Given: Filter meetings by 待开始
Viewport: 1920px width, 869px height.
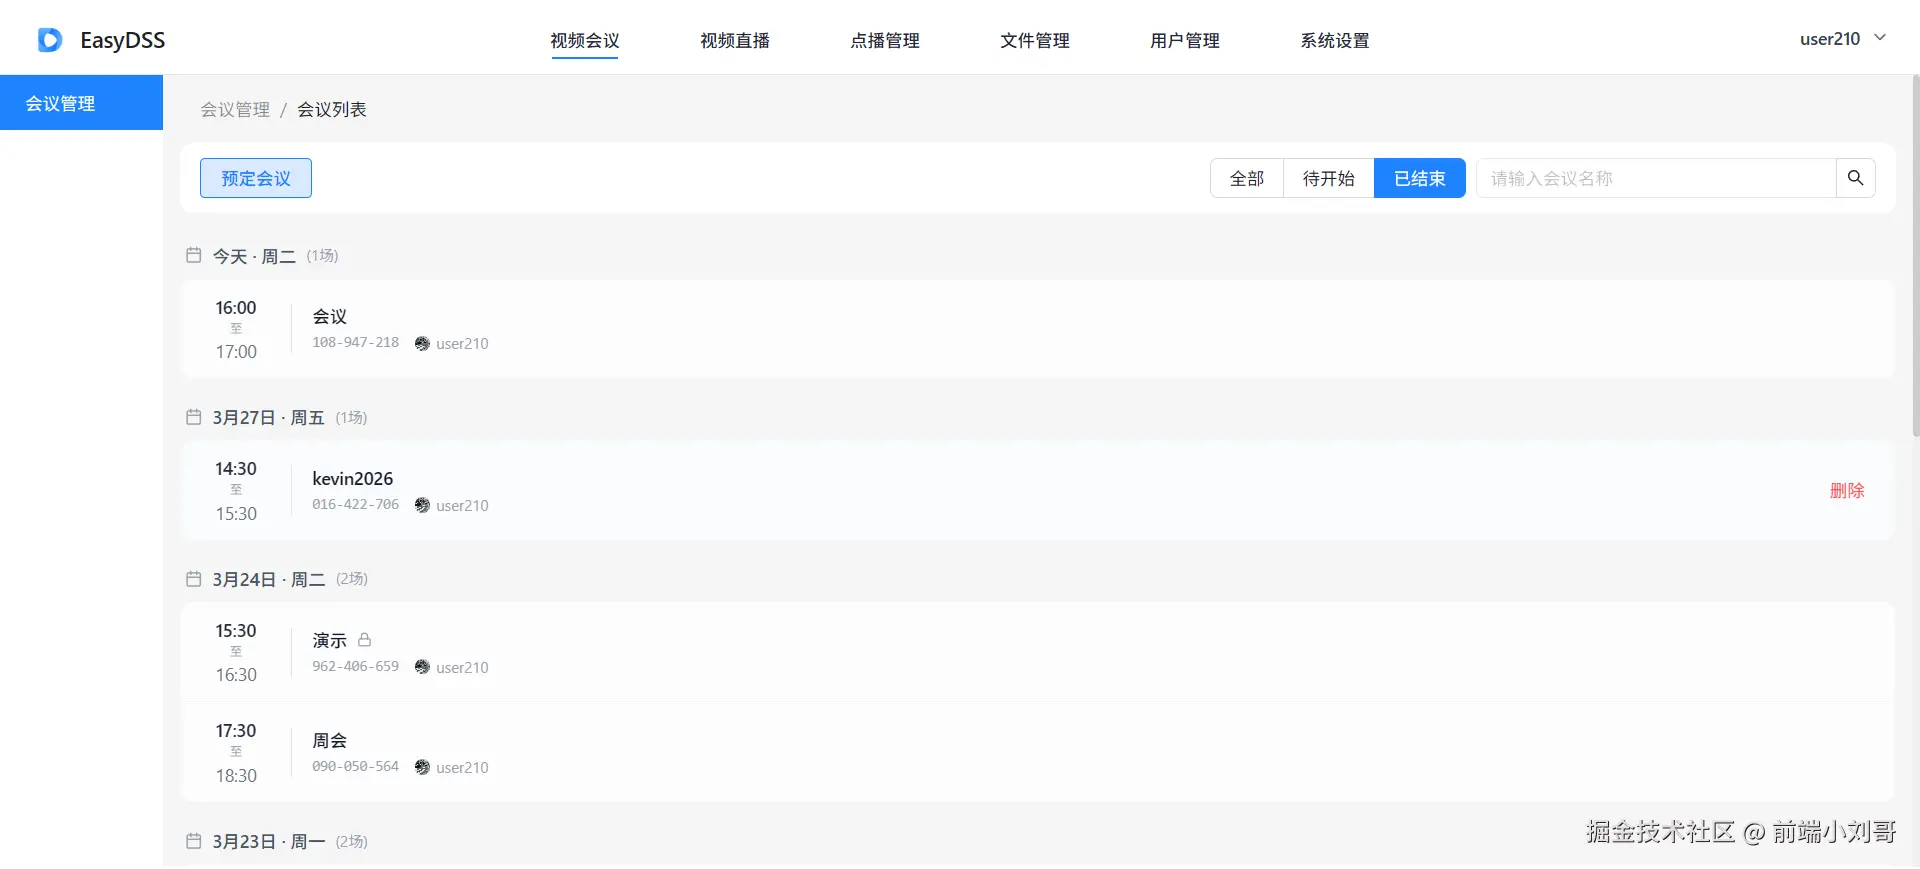Looking at the screenshot, I should 1329,178.
